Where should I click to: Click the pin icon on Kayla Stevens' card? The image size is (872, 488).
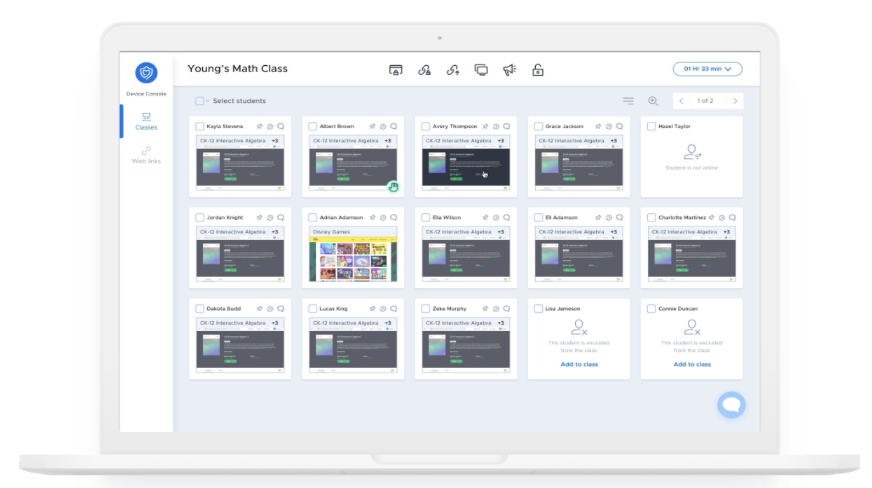pyautogui.click(x=259, y=126)
